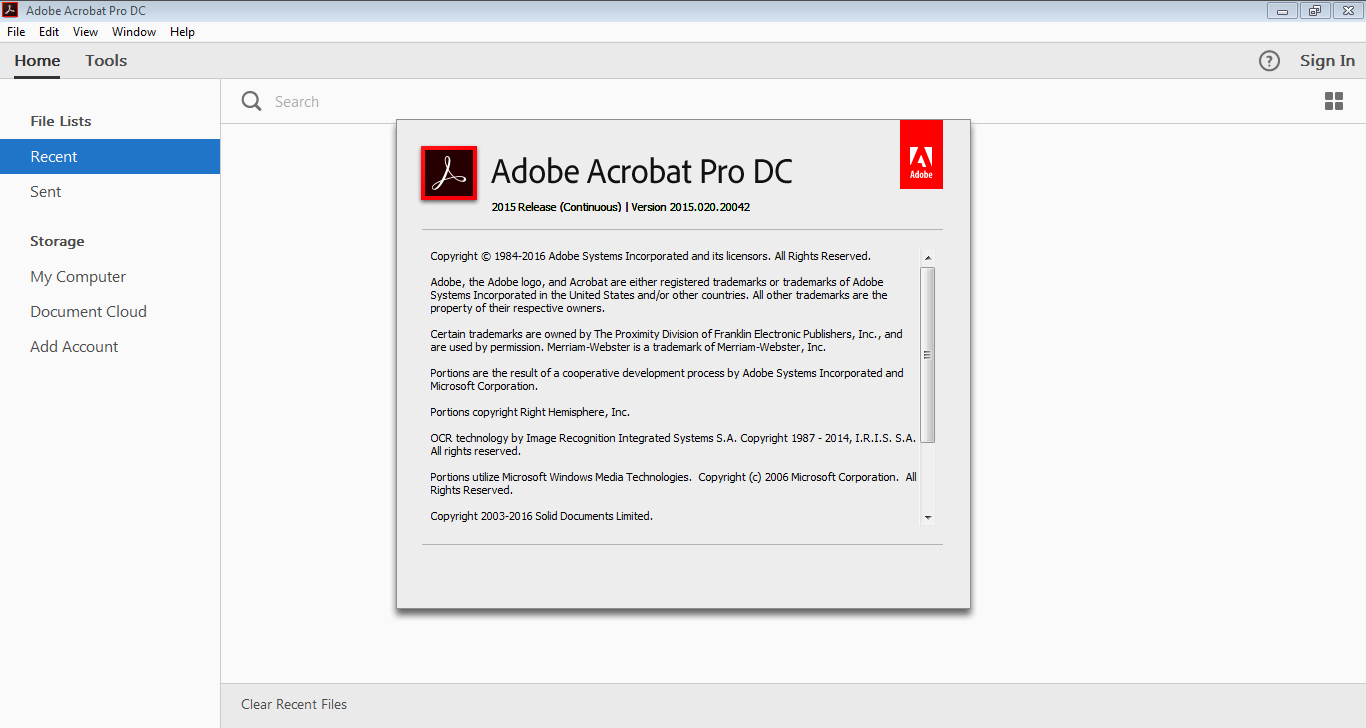Restore down the Acrobat window

(1315, 11)
